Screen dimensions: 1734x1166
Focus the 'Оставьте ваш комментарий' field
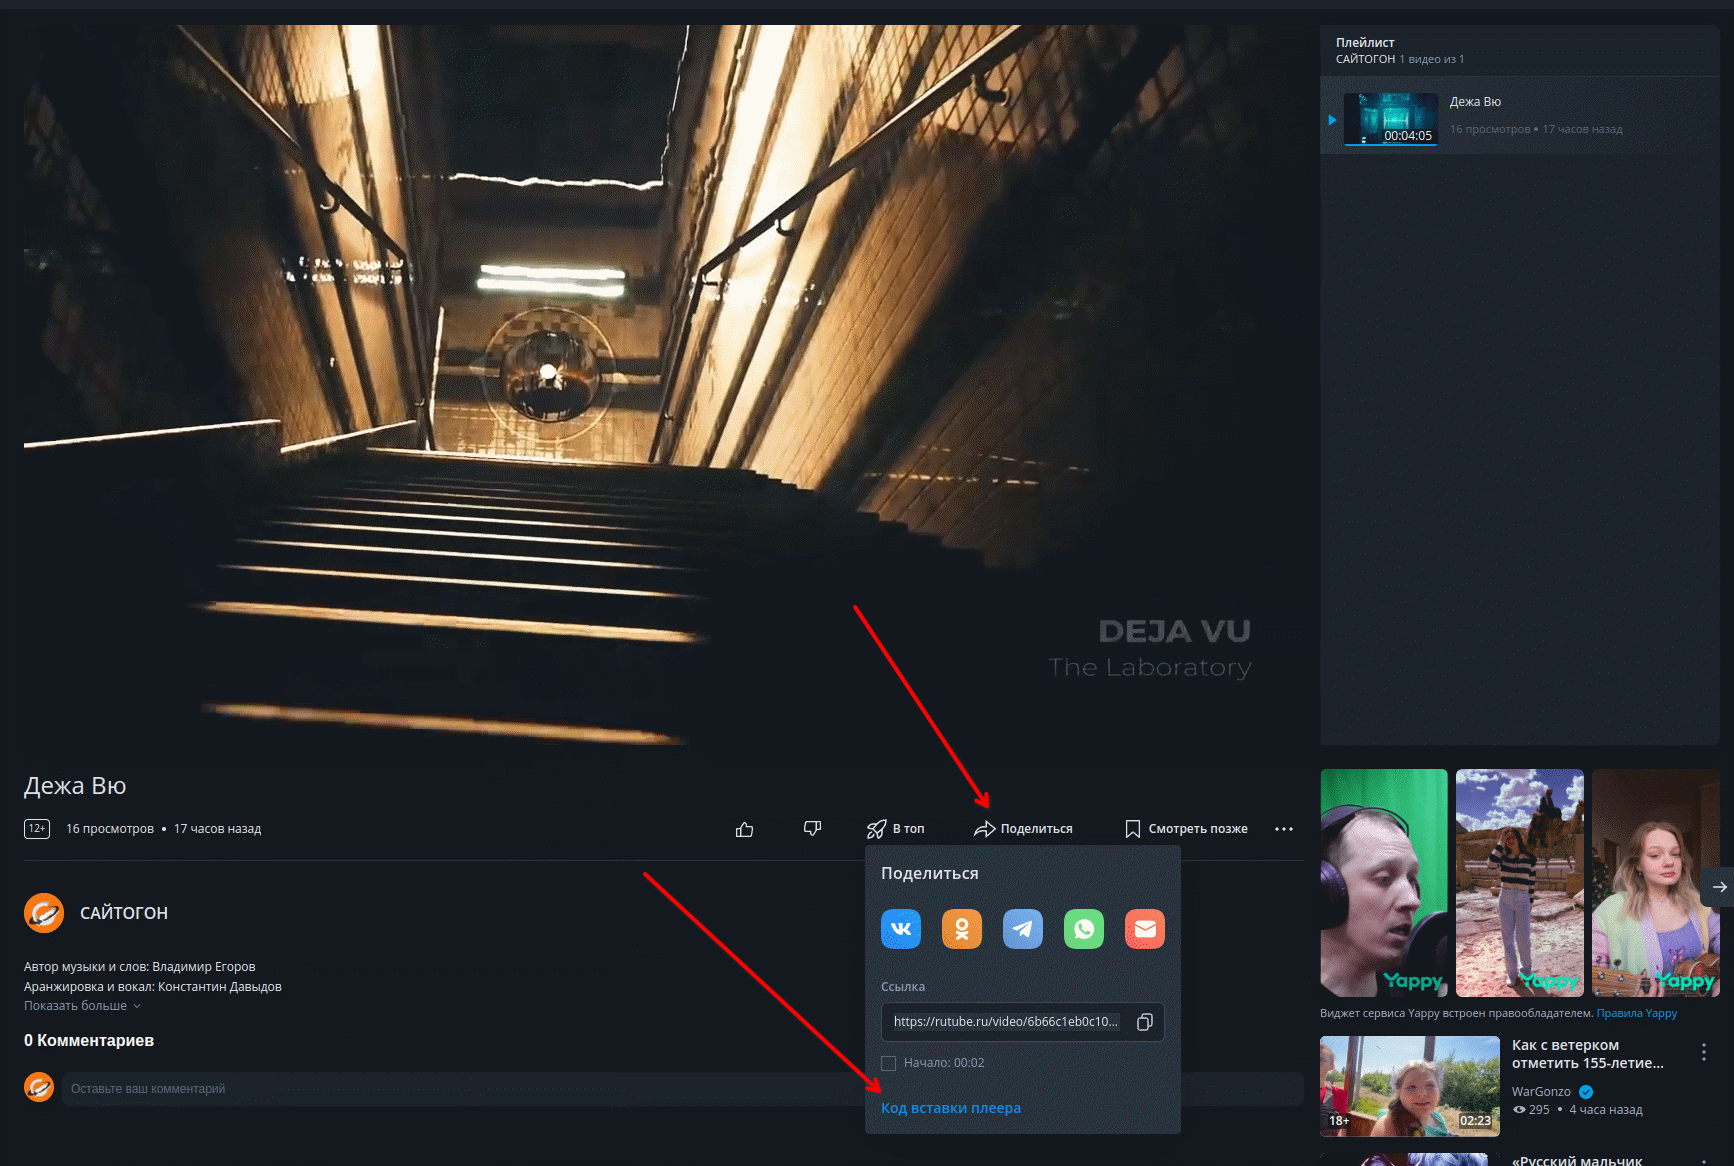click(x=682, y=1089)
